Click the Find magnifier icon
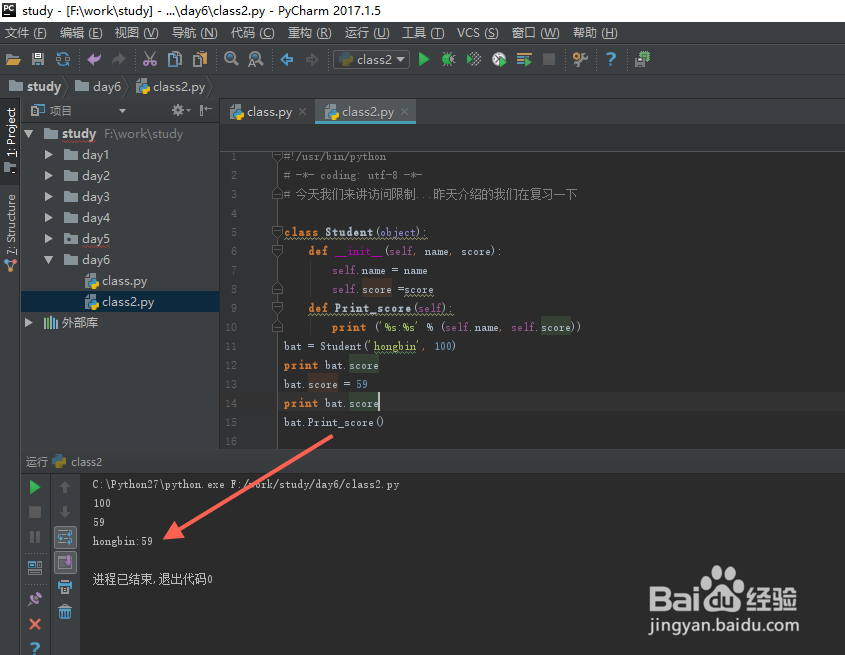Screen dimensions: 845x655 231,59
